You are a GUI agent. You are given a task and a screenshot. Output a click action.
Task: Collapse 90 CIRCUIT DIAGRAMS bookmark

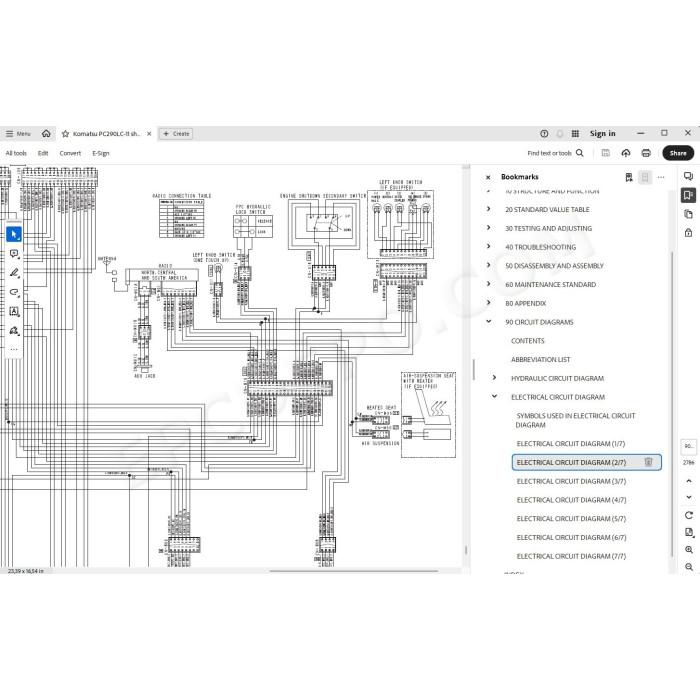click(x=488, y=321)
